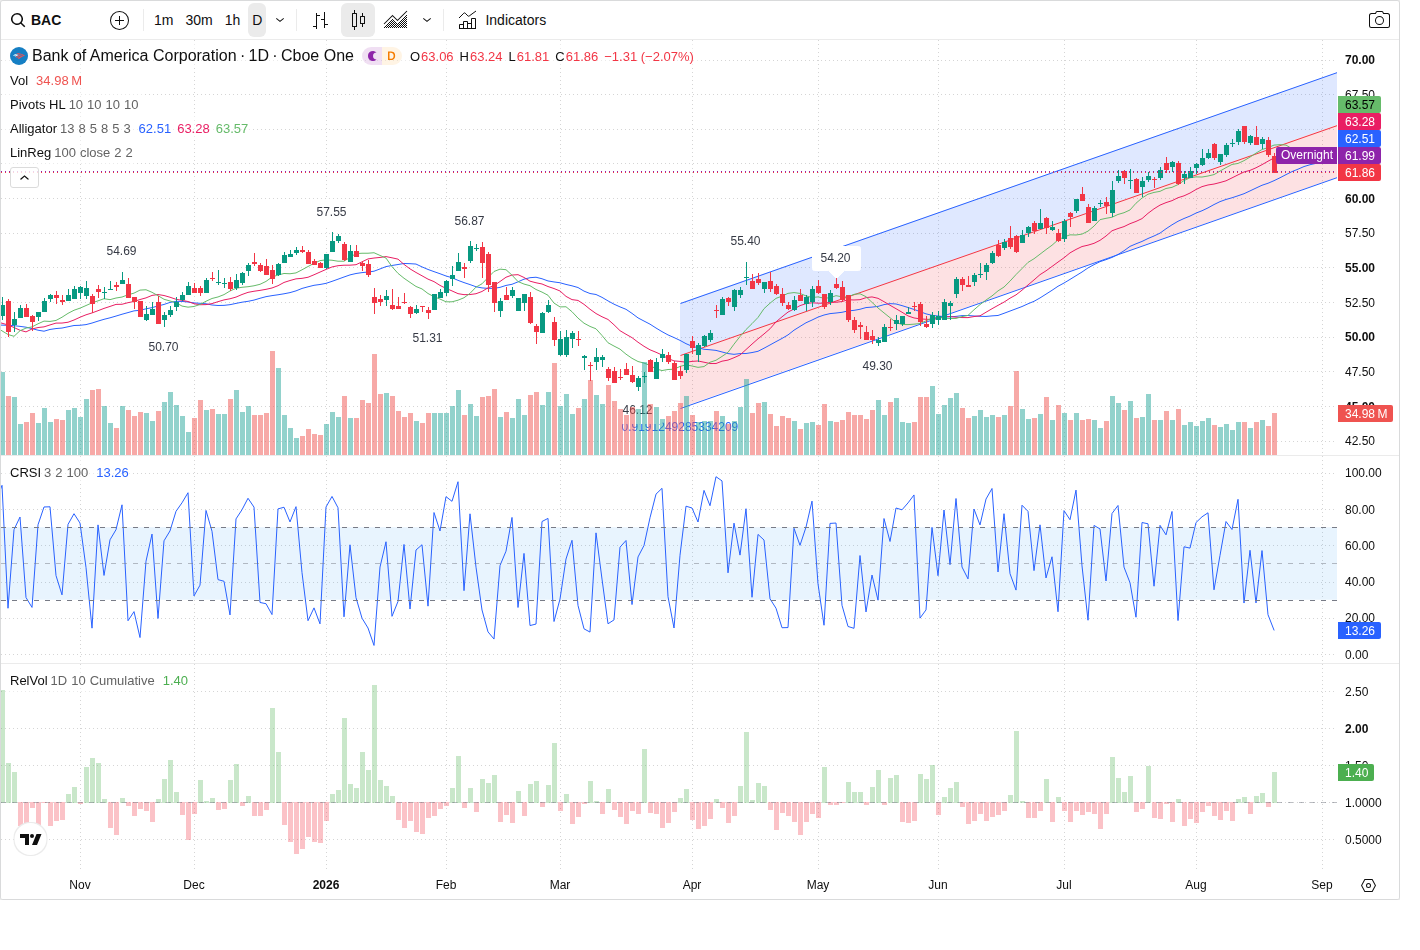Click the TradingView logo
The width and height of the screenshot is (1420, 950).
point(31,840)
